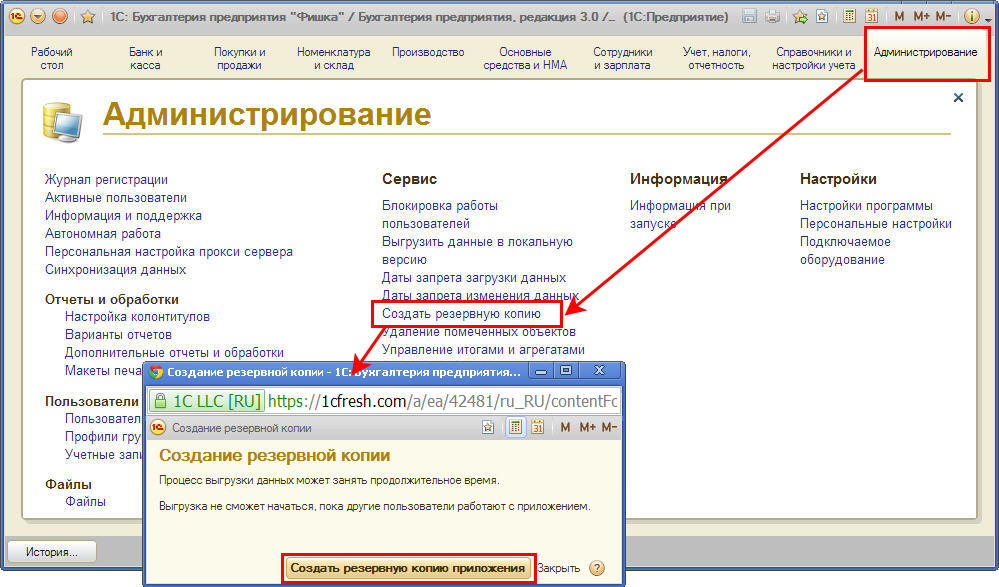Click Подключаемое оборудование link
Viewport: 999px width, 587px height.
point(845,250)
